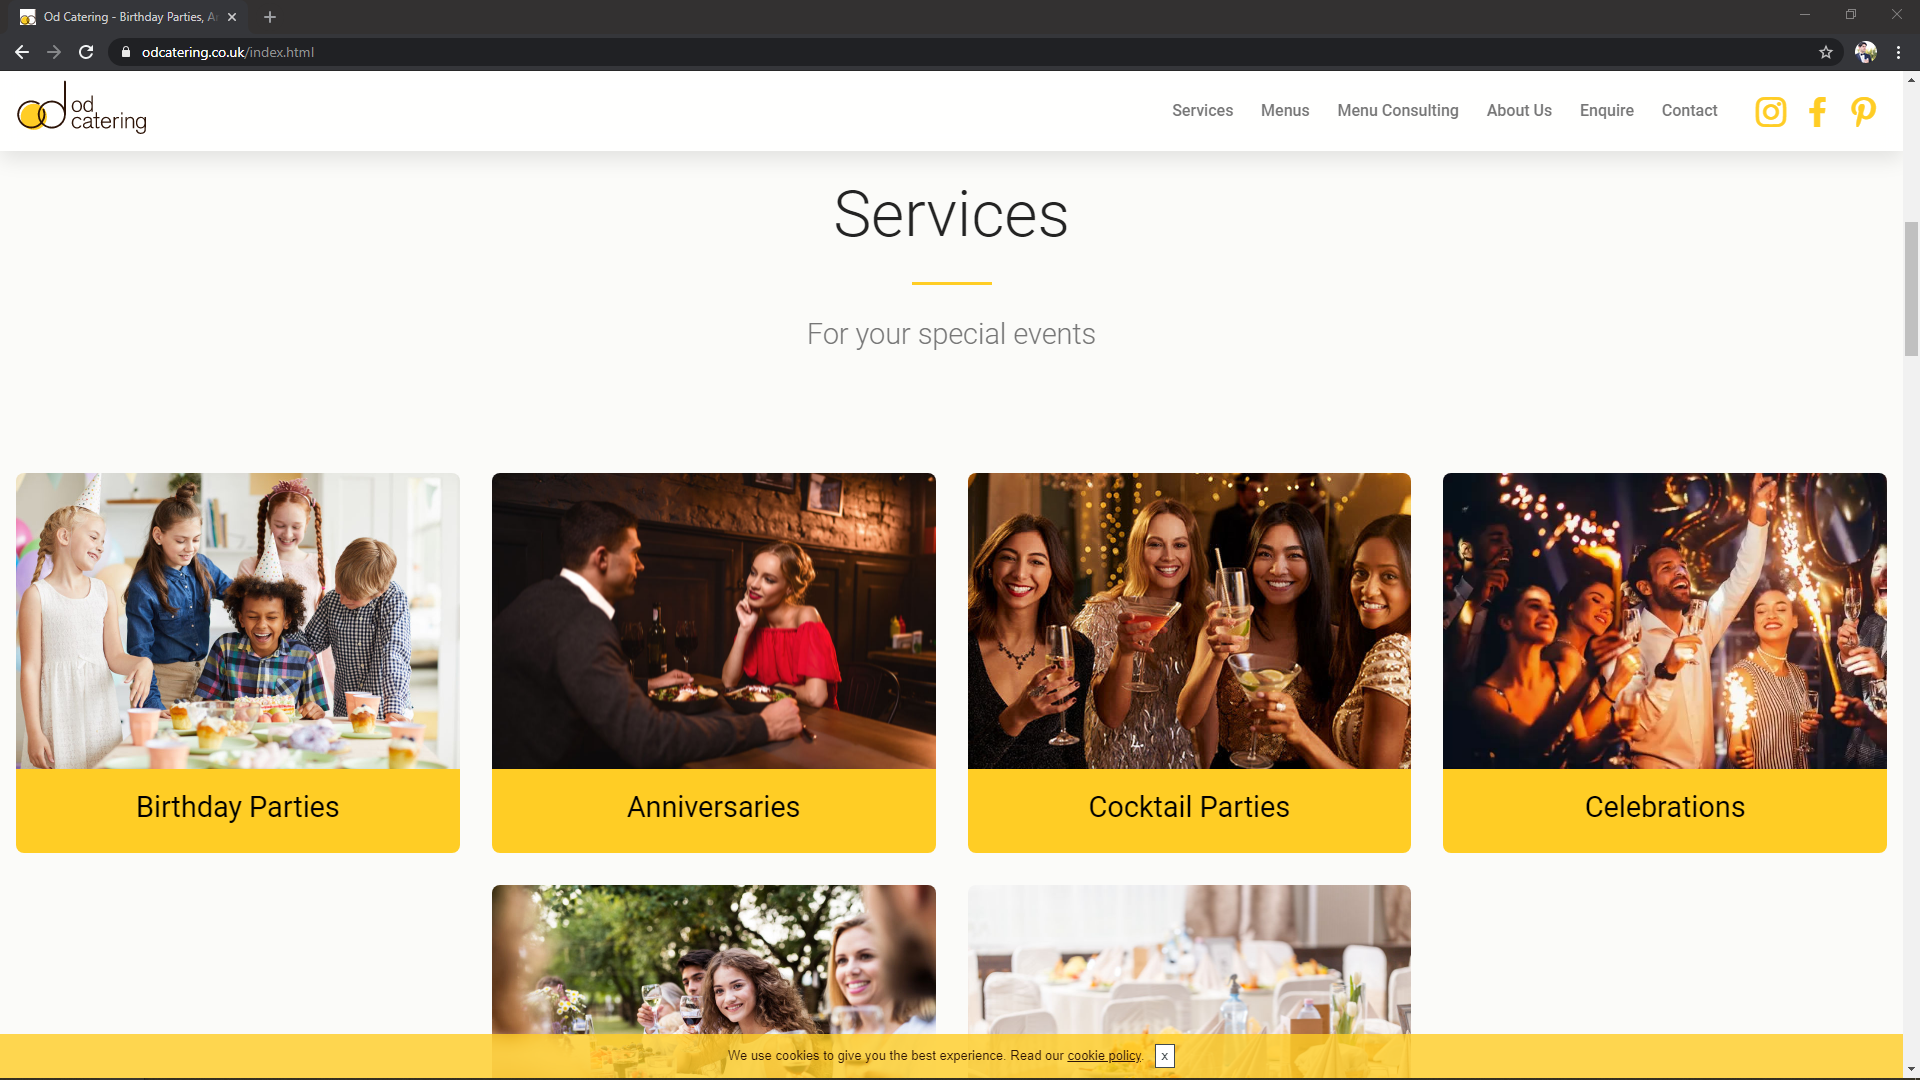Click the page vertical scrollbar thumb
Viewport: 1920px width, 1080px height.
point(1911,288)
